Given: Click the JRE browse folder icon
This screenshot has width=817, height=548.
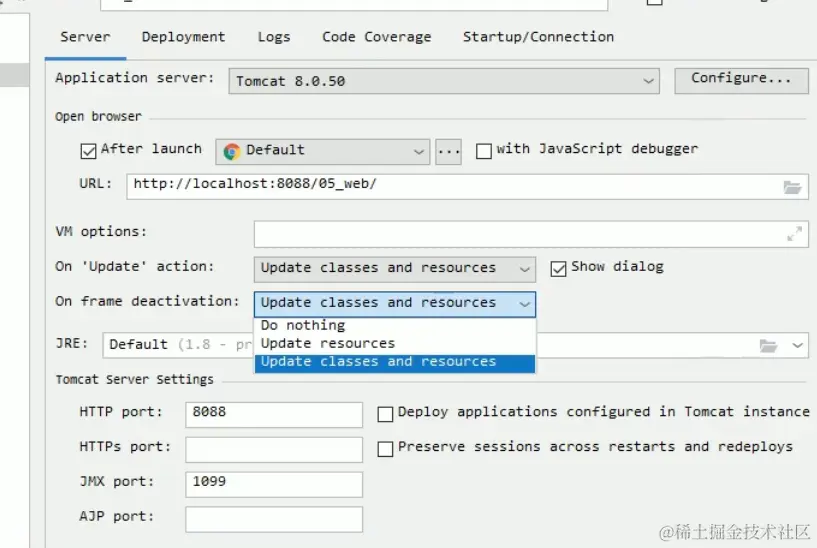Looking at the screenshot, I should point(768,345).
